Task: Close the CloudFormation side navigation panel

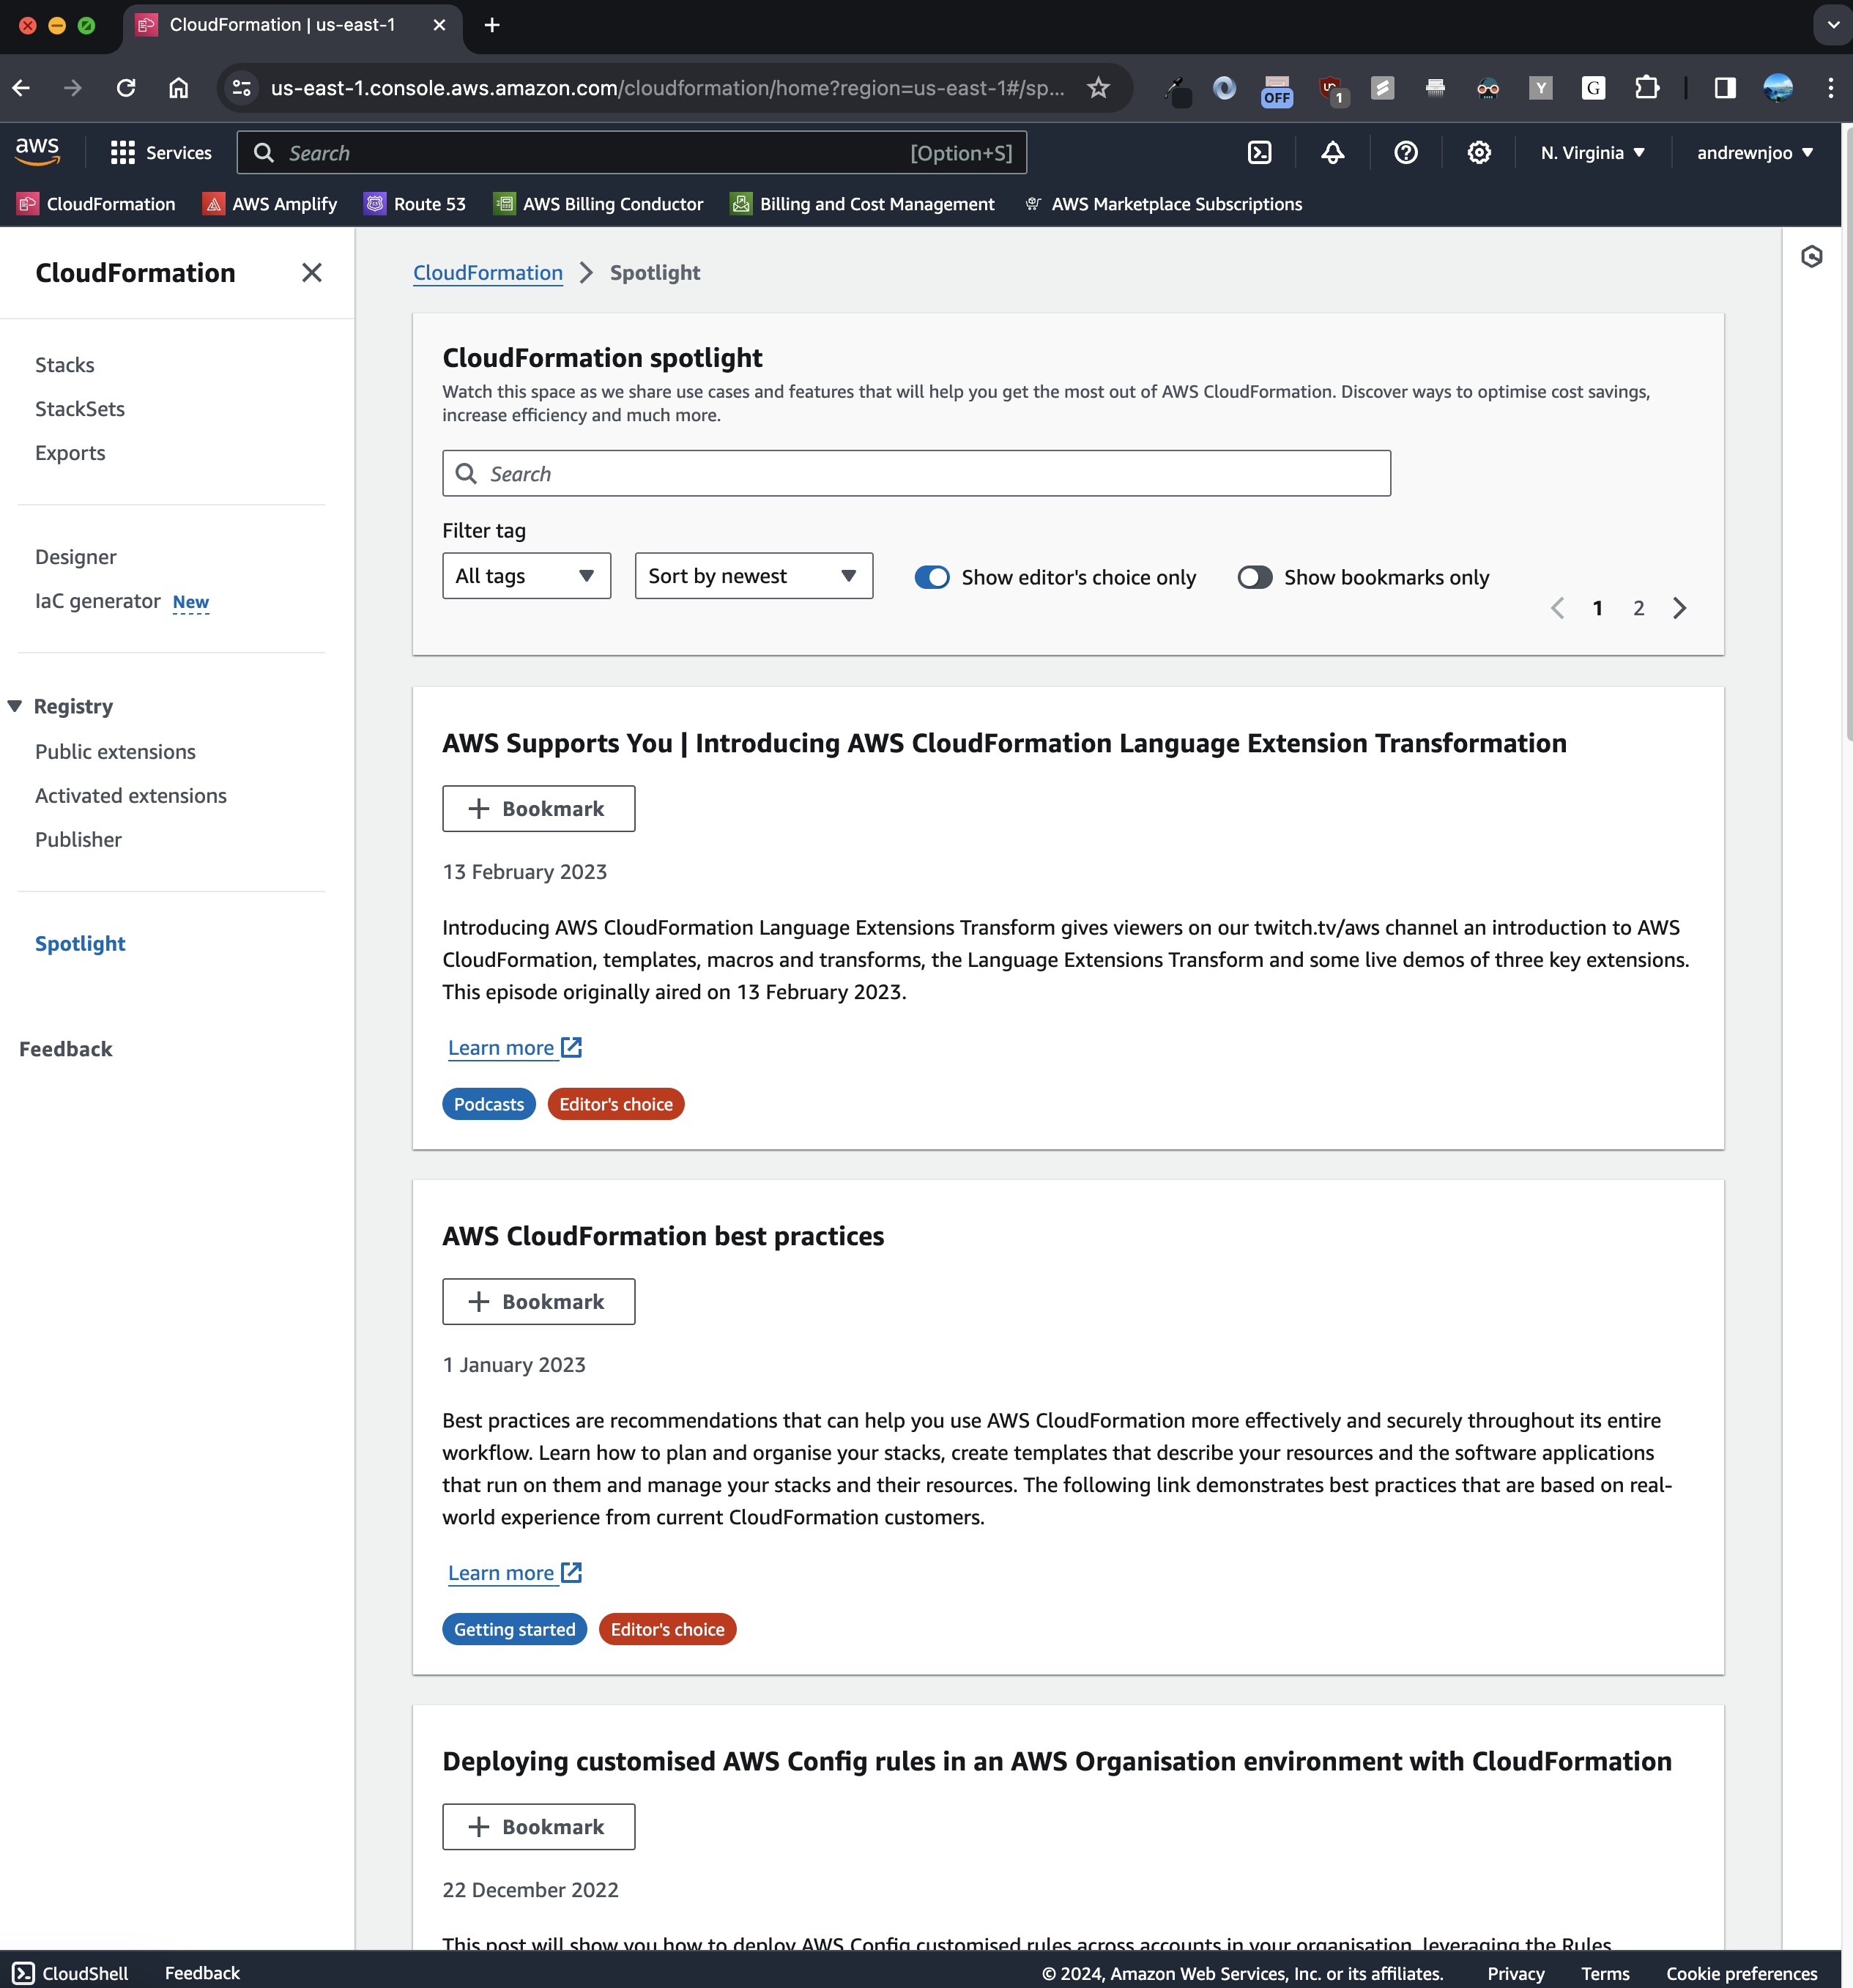Action: pyautogui.click(x=311, y=273)
